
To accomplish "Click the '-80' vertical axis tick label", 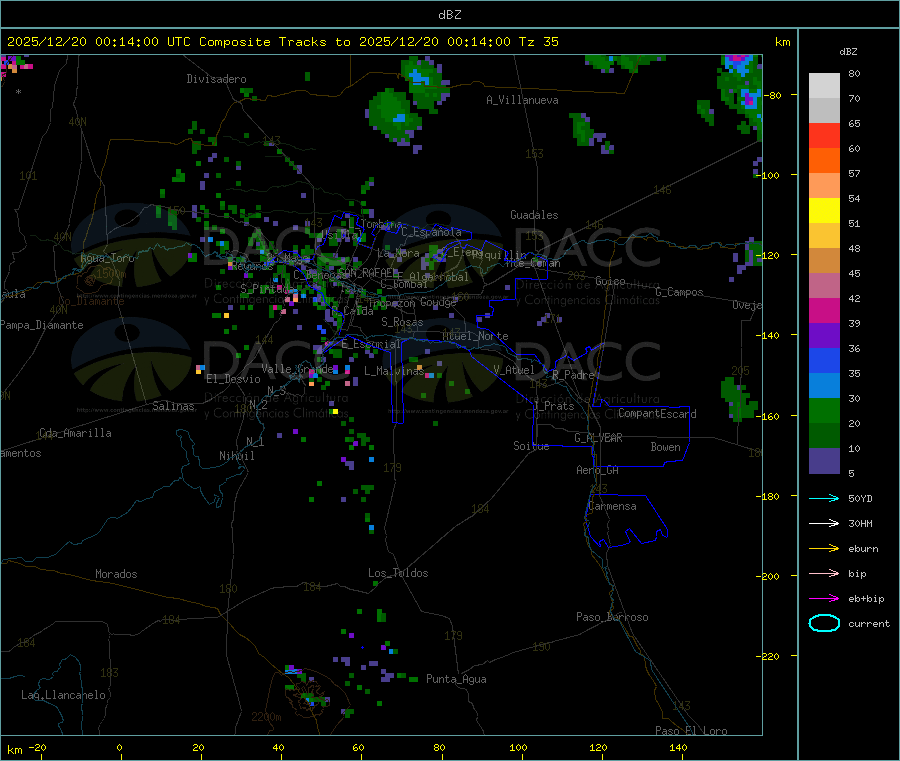I will point(774,95).
